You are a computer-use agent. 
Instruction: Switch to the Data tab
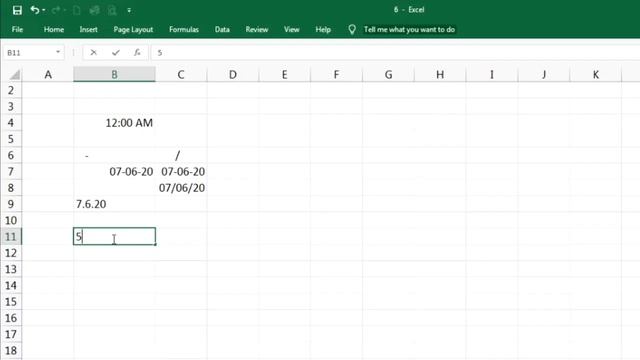[x=222, y=29]
